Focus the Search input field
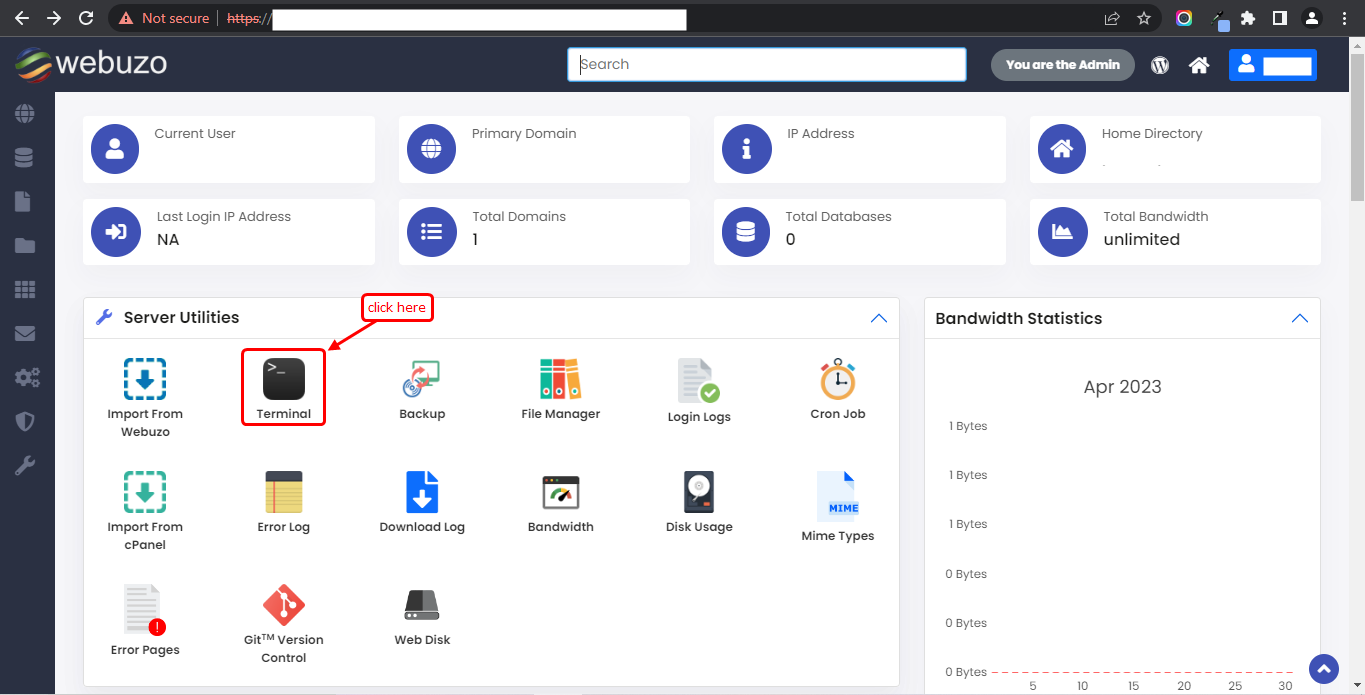This screenshot has width=1365, height=695. (767, 65)
